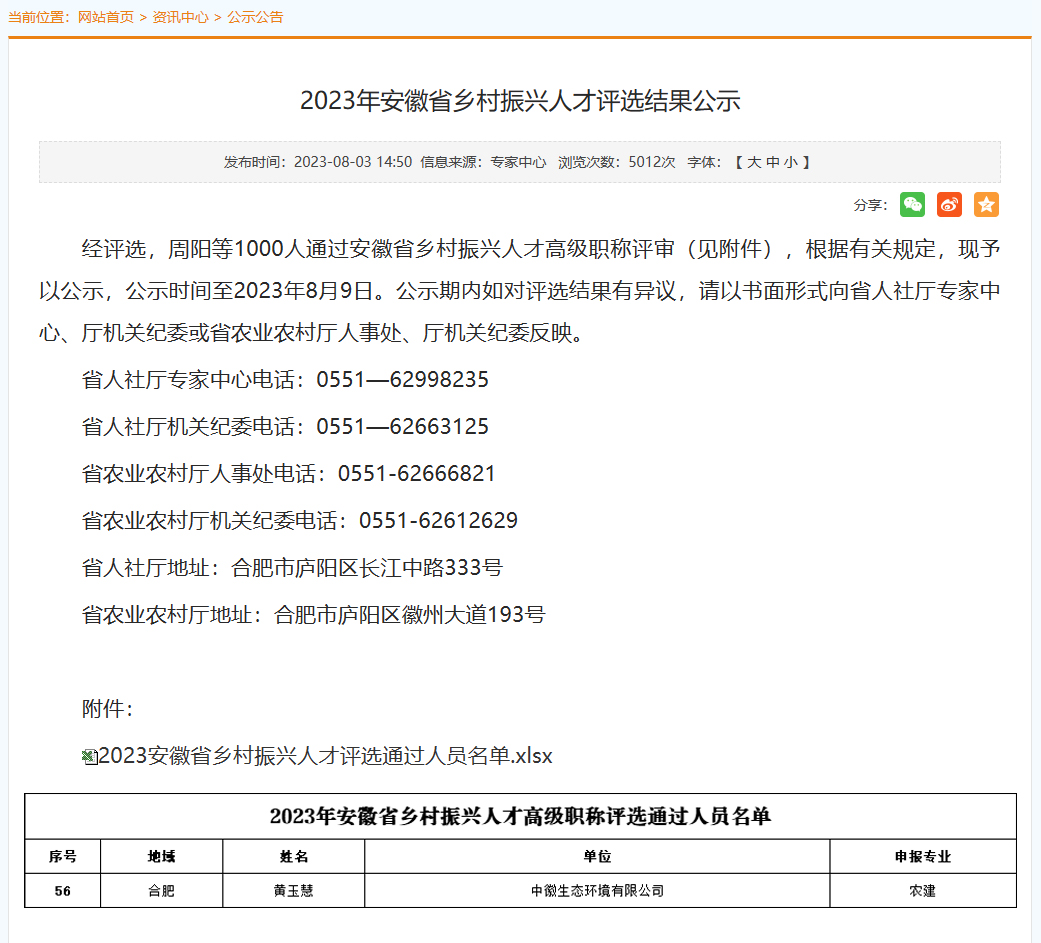Open 资讯中心 in the breadcrumb

[180, 17]
